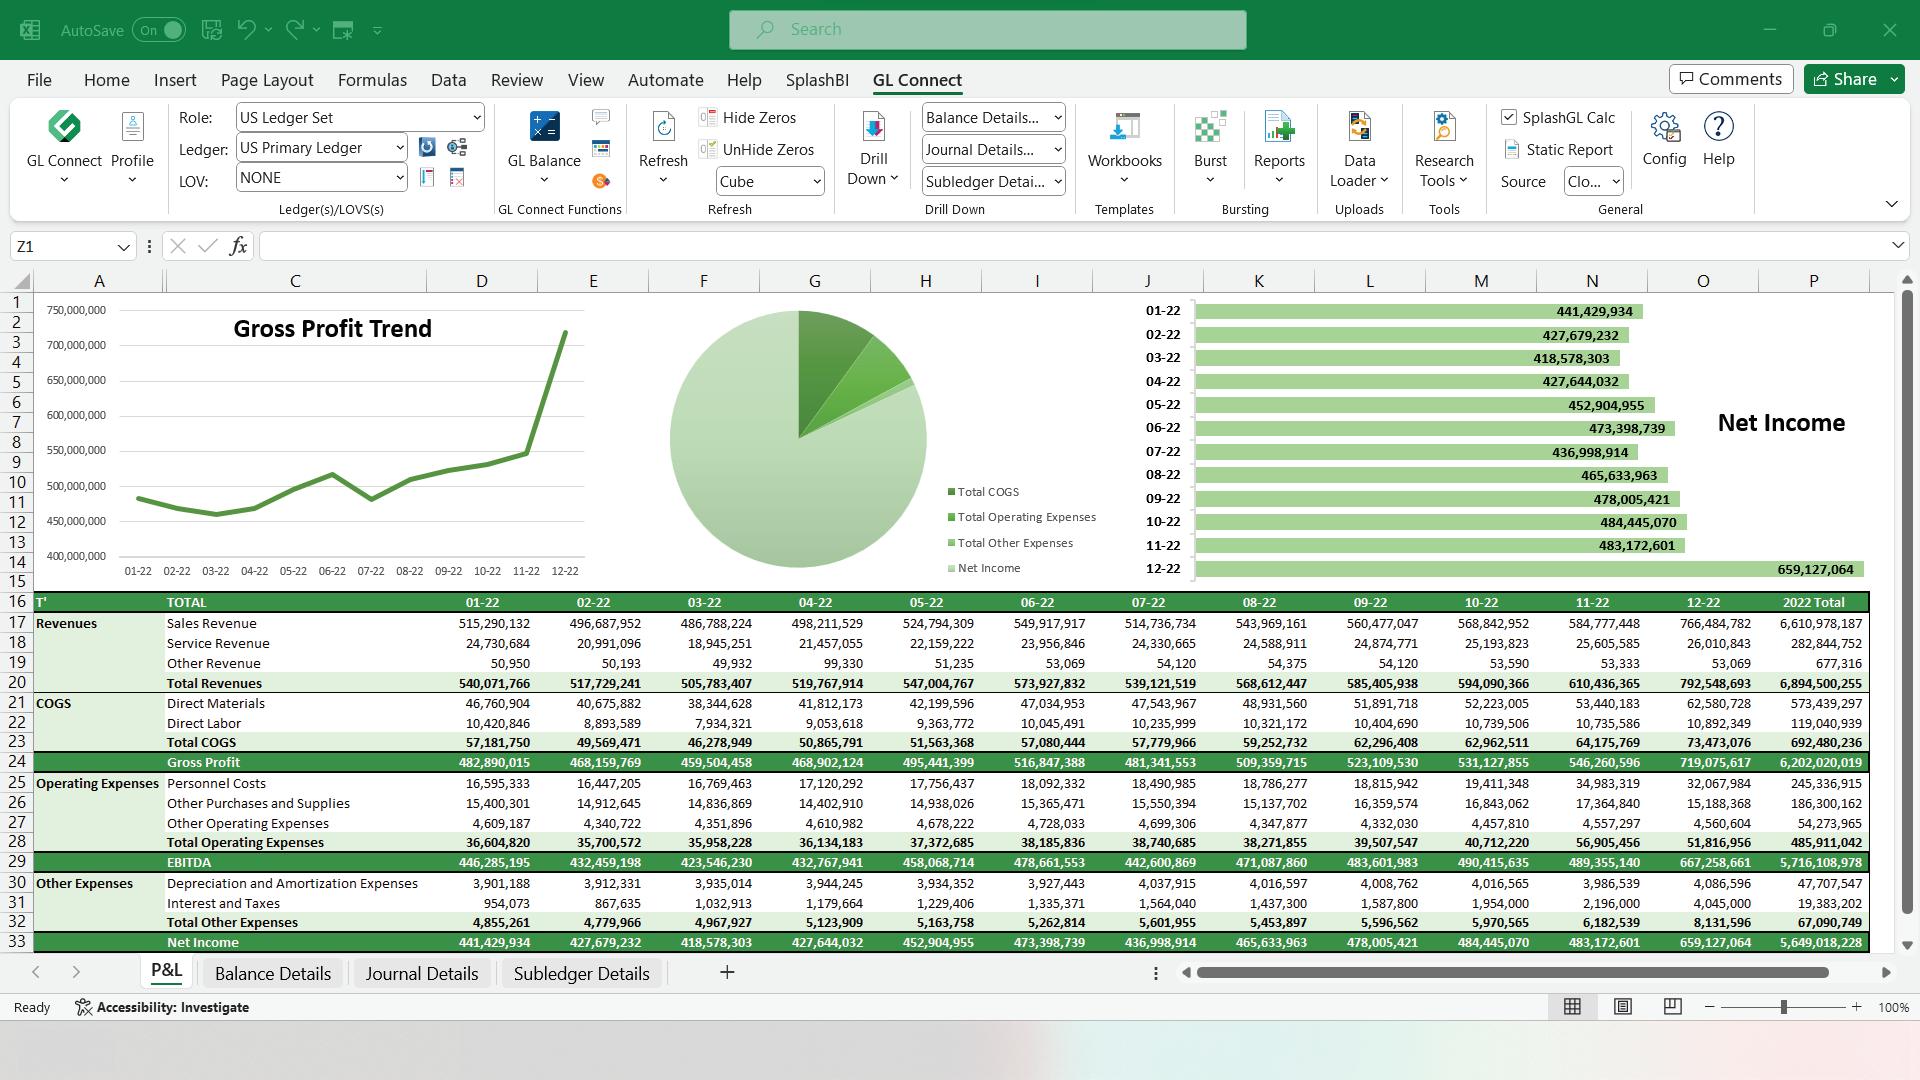Open the GL Balance function icon

coord(544,127)
